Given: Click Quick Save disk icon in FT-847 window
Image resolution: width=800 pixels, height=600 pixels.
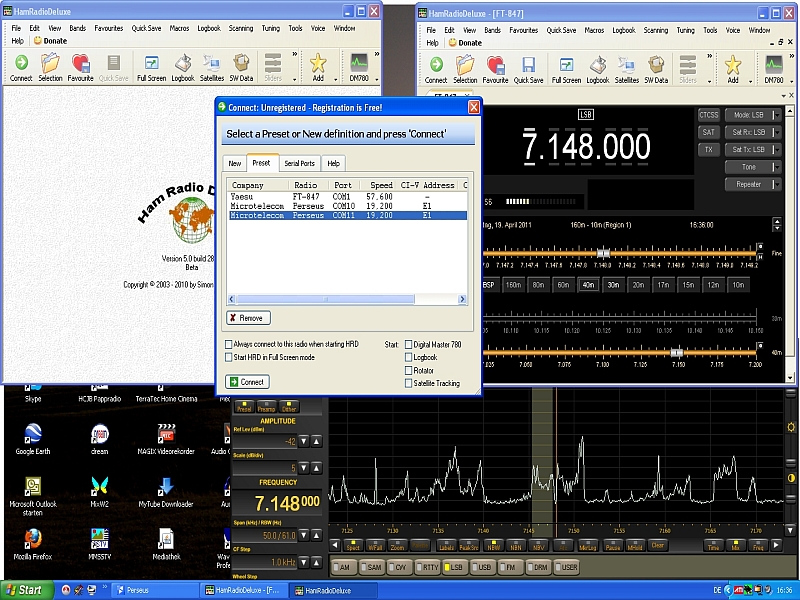Looking at the screenshot, I should 528,70.
